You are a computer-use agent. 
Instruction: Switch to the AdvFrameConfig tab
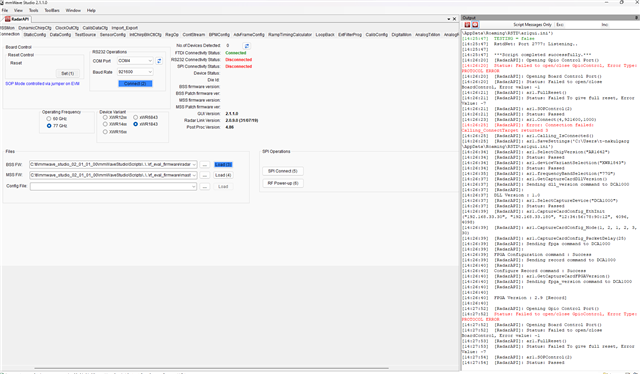coord(249,35)
